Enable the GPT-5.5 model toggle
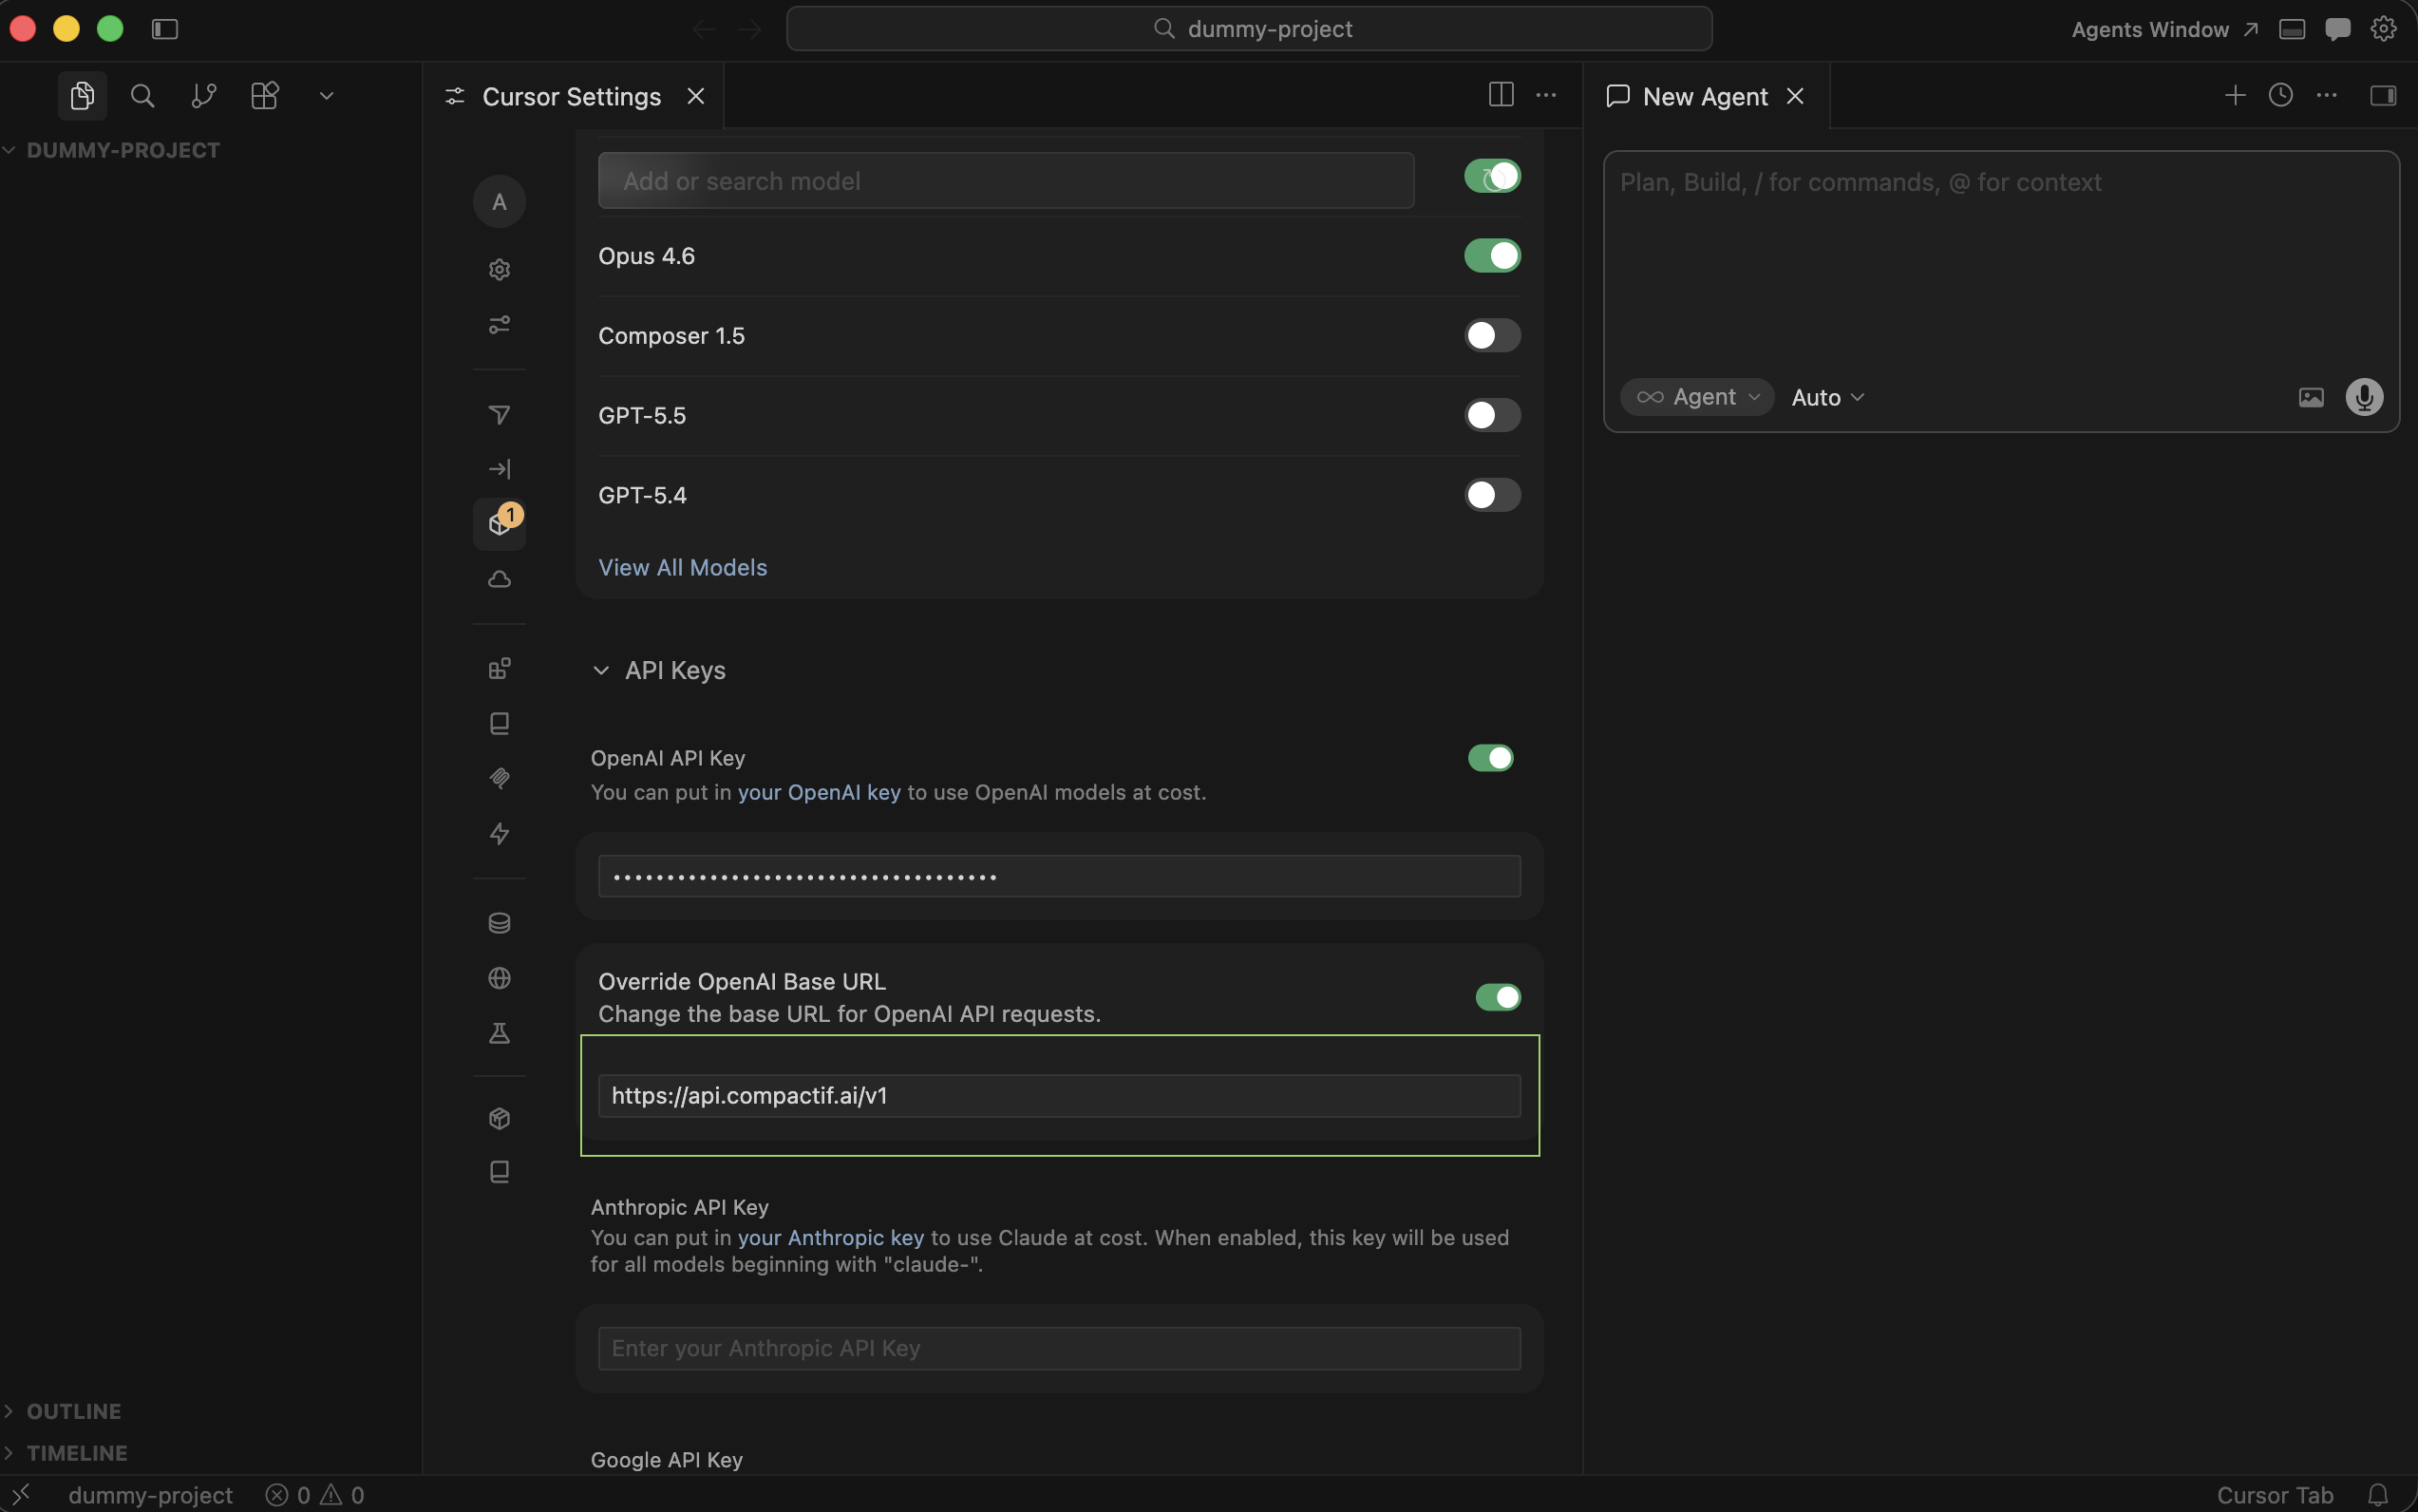Image resolution: width=2418 pixels, height=1512 pixels. (1492, 415)
